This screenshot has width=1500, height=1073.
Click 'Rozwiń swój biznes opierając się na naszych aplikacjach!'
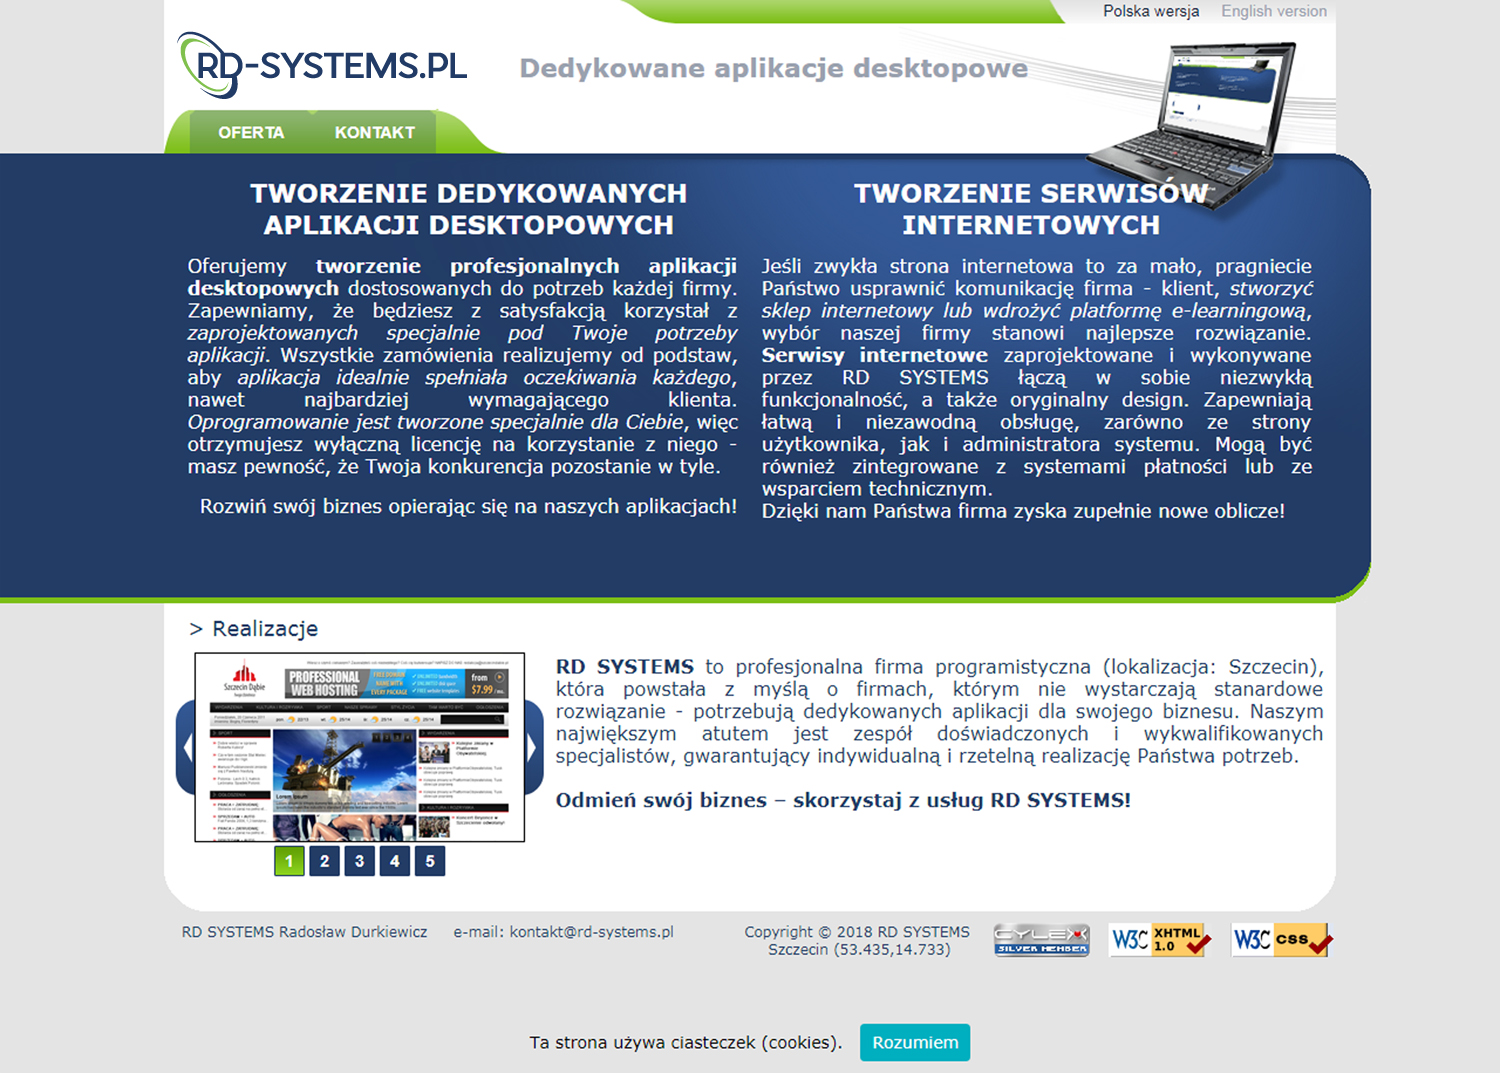(468, 507)
